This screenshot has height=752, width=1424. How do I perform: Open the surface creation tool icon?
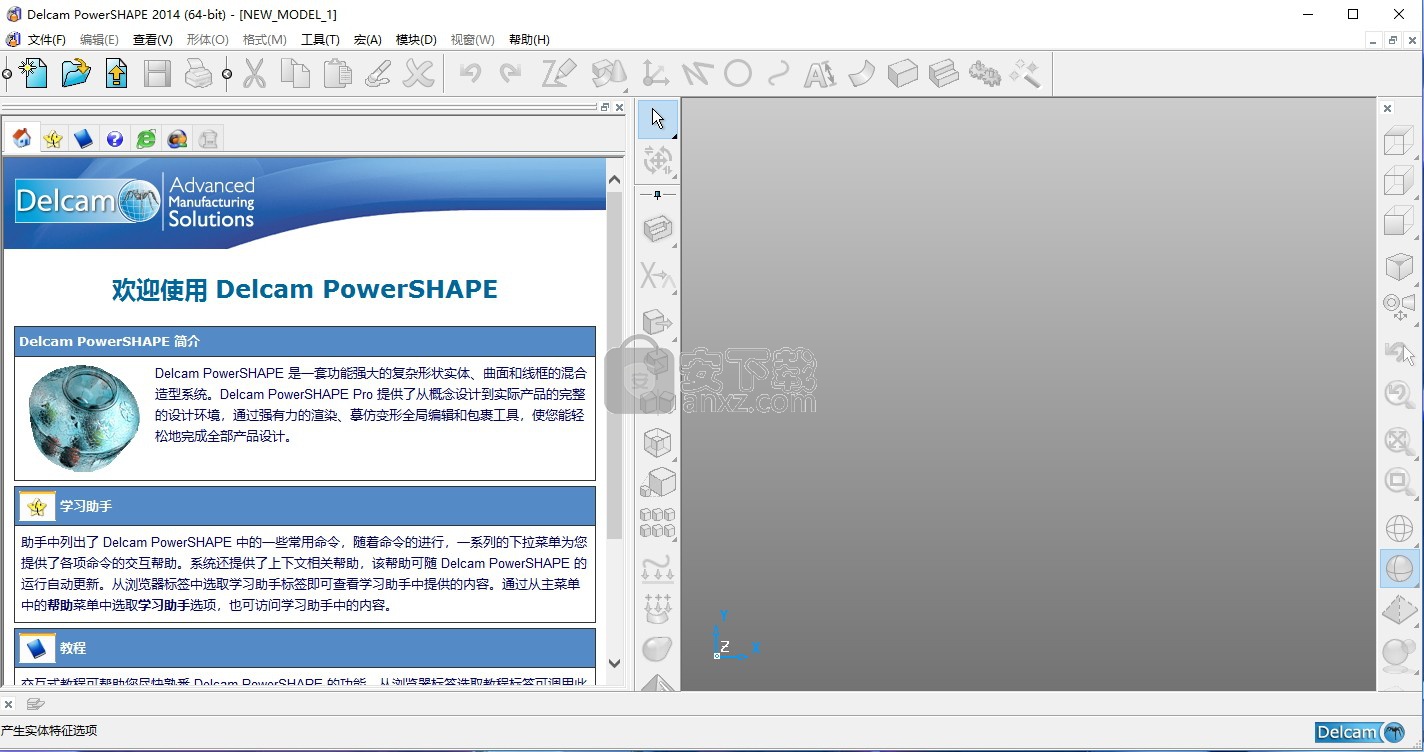click(x=861, y=73)
